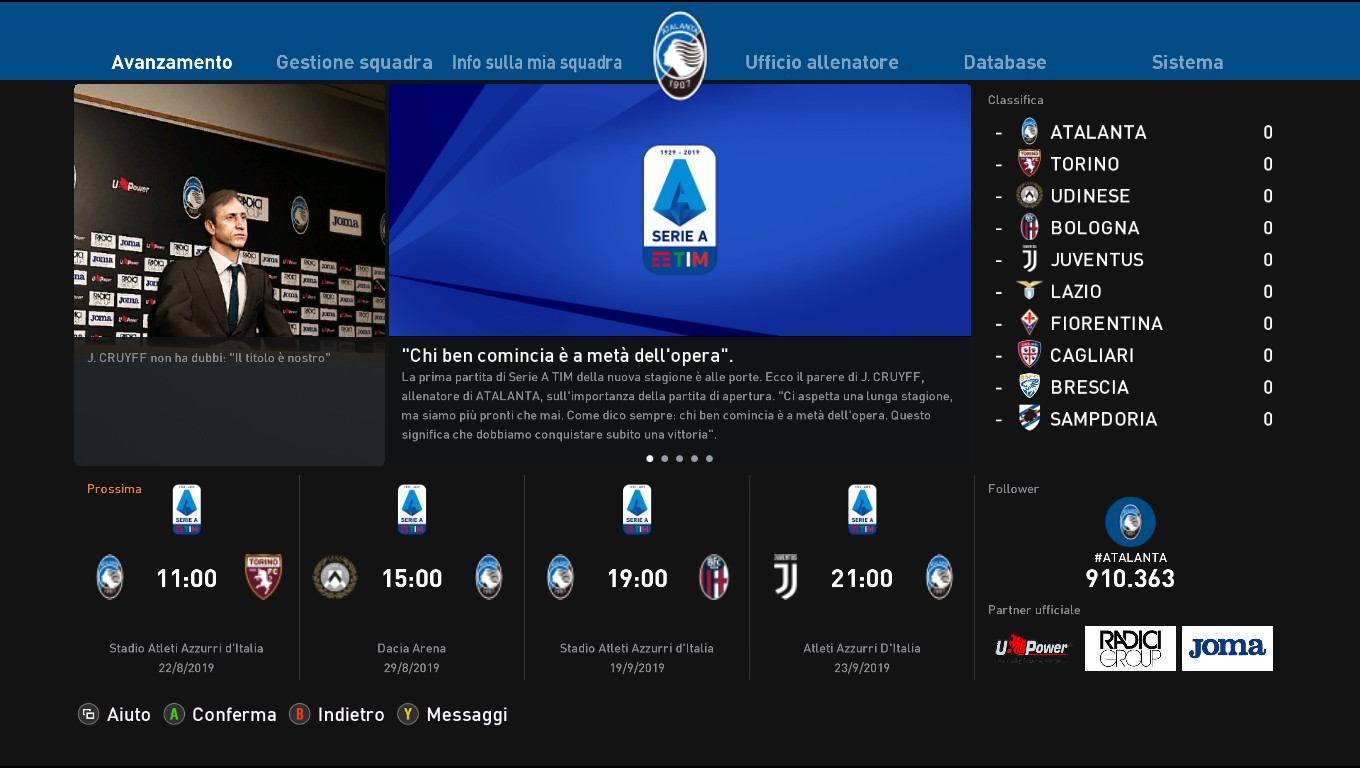This screenshot has width=1360, height=768.
Task: Click the U-Power partner logo
Action: click(x=1032, y=649)
